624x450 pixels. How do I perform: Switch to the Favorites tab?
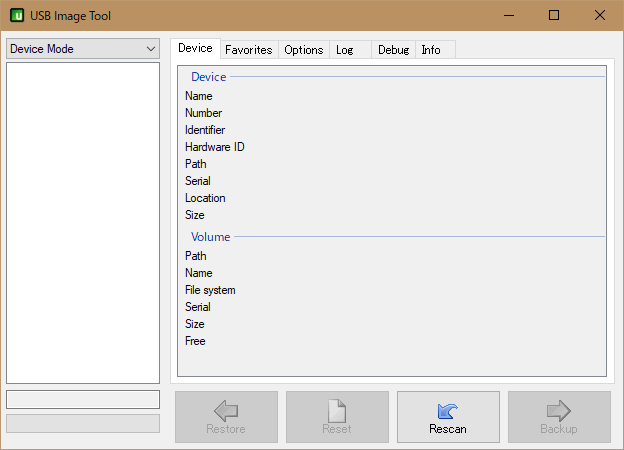248,49
